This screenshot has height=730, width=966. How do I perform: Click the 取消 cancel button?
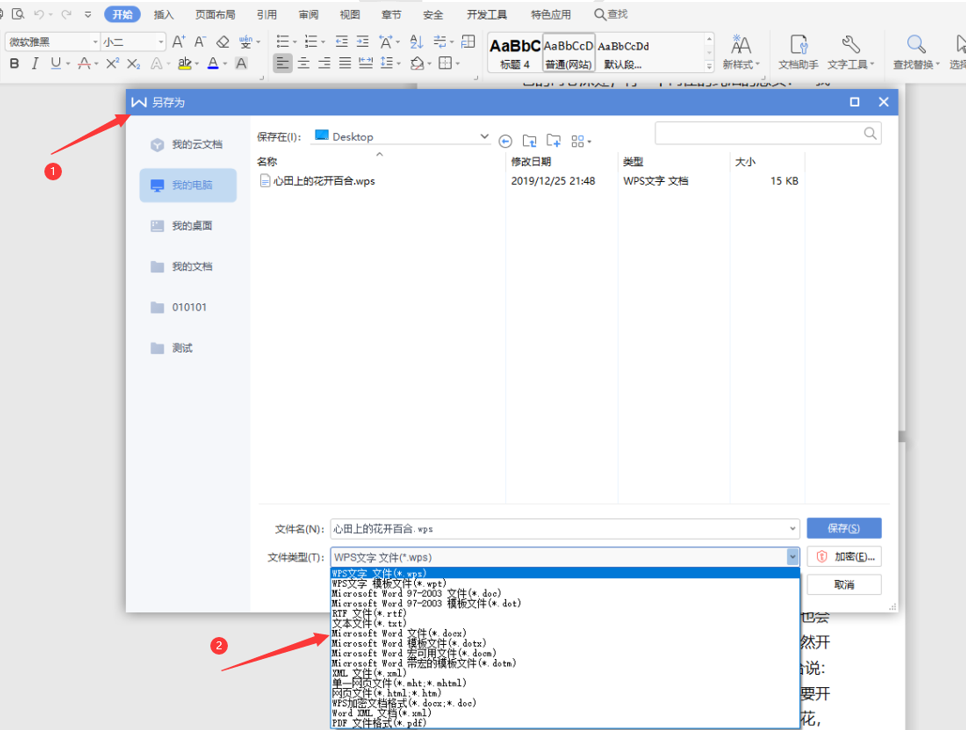pos(843,585)
